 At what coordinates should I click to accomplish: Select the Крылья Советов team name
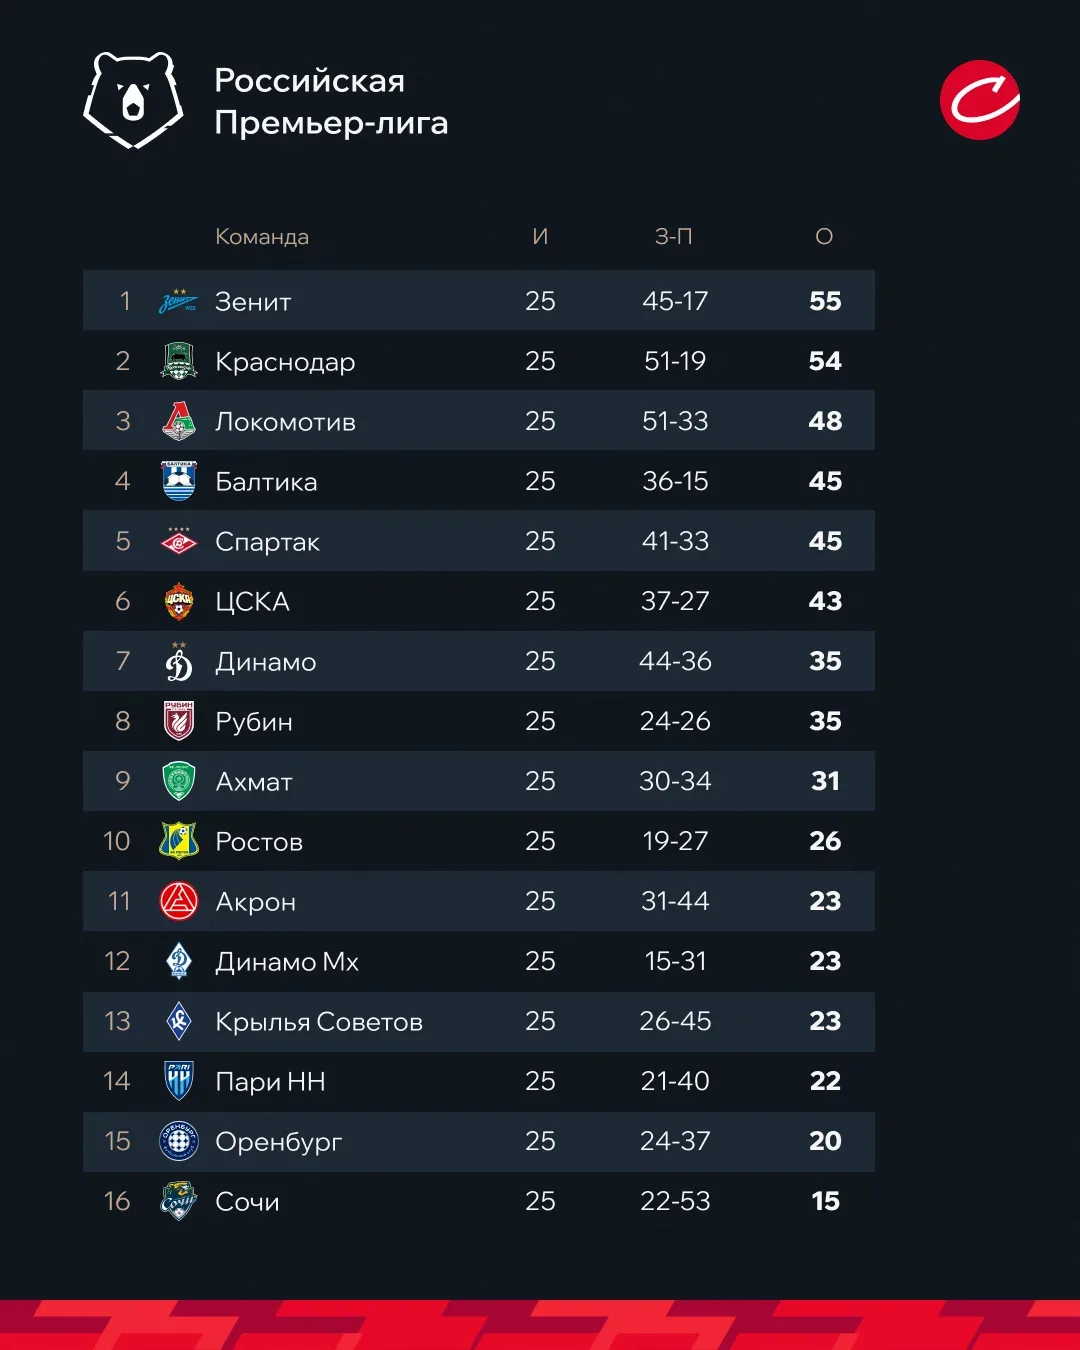pyautogui.click(x=319, y=1022)
